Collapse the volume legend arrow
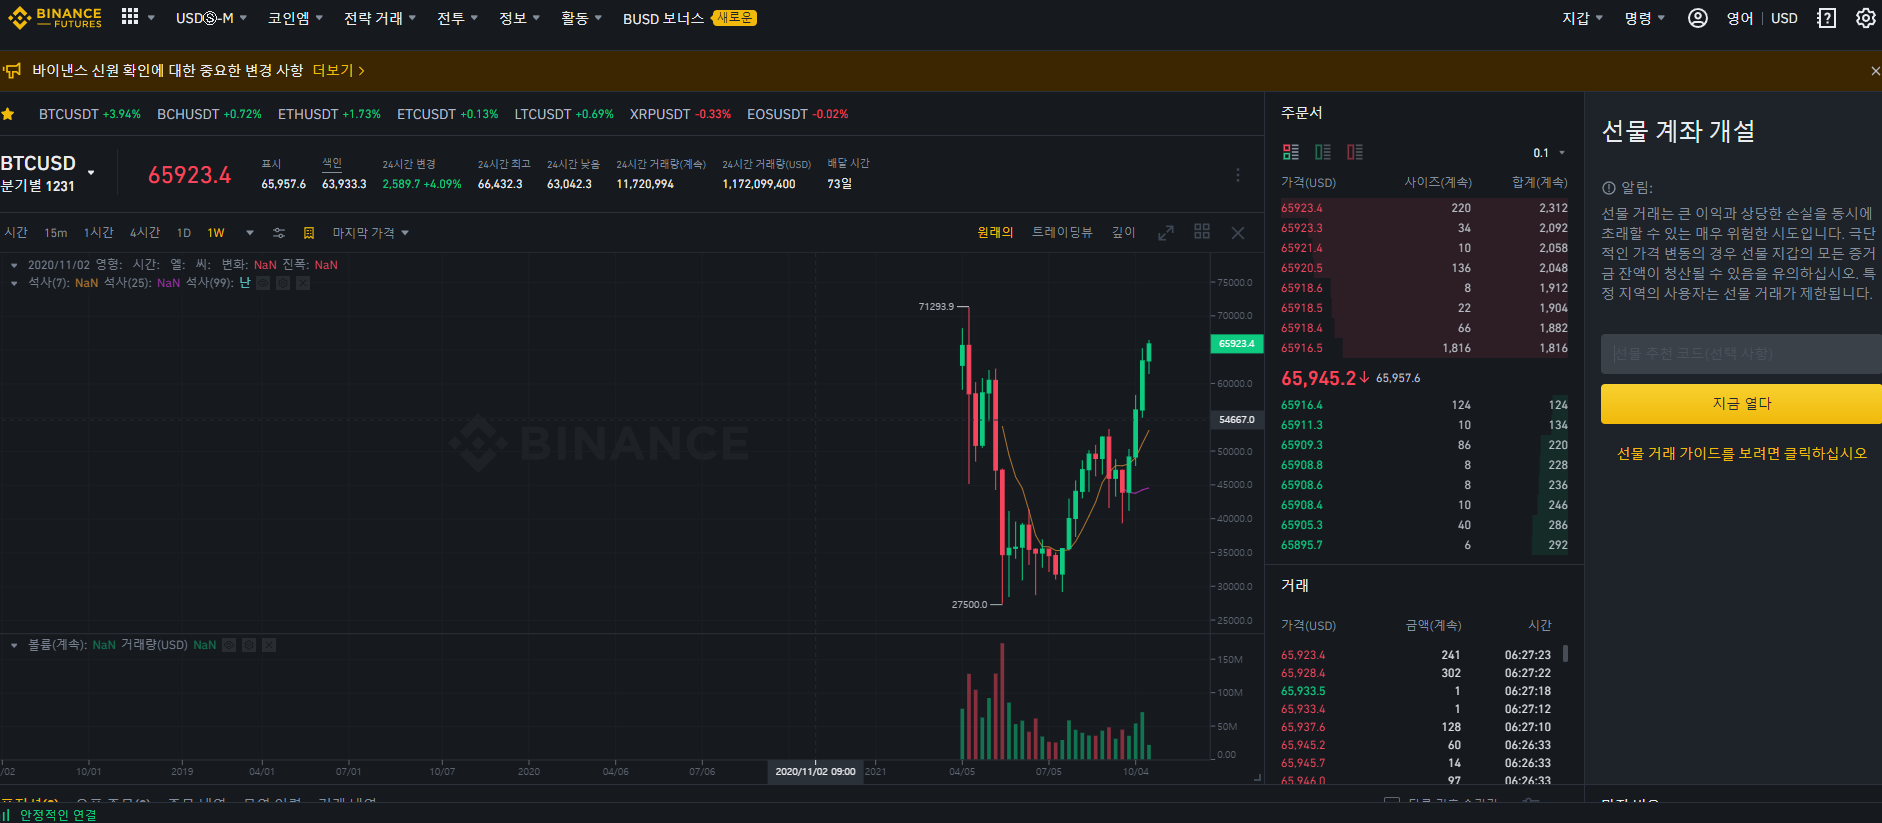 click(x=14, y=645)
